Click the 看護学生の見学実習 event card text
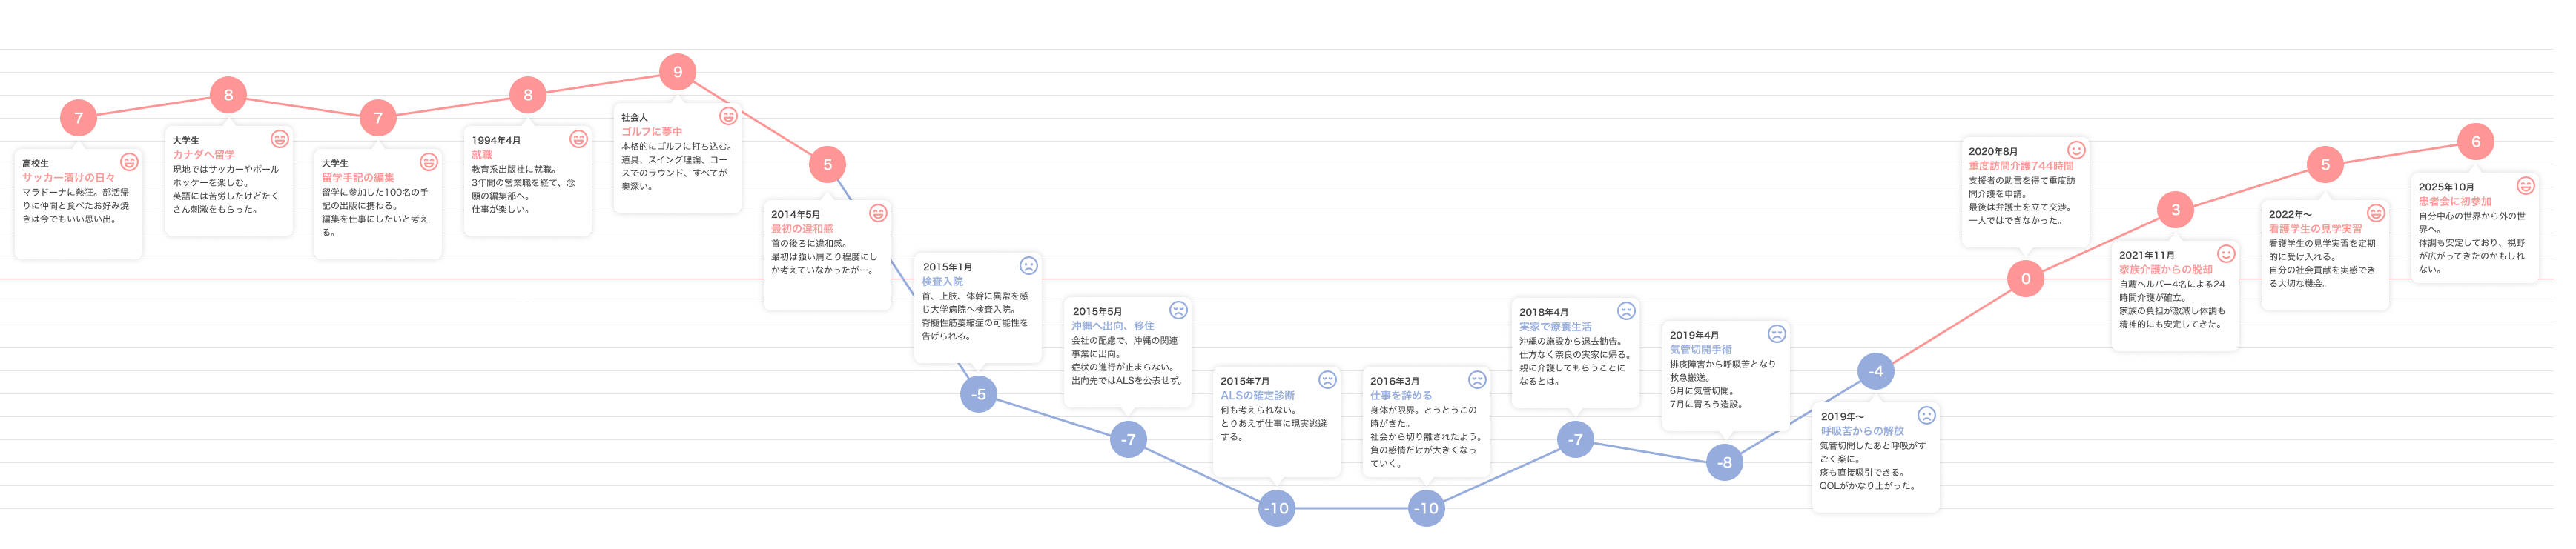The width and height of the screenshot is (2576, 549). 2320,264
